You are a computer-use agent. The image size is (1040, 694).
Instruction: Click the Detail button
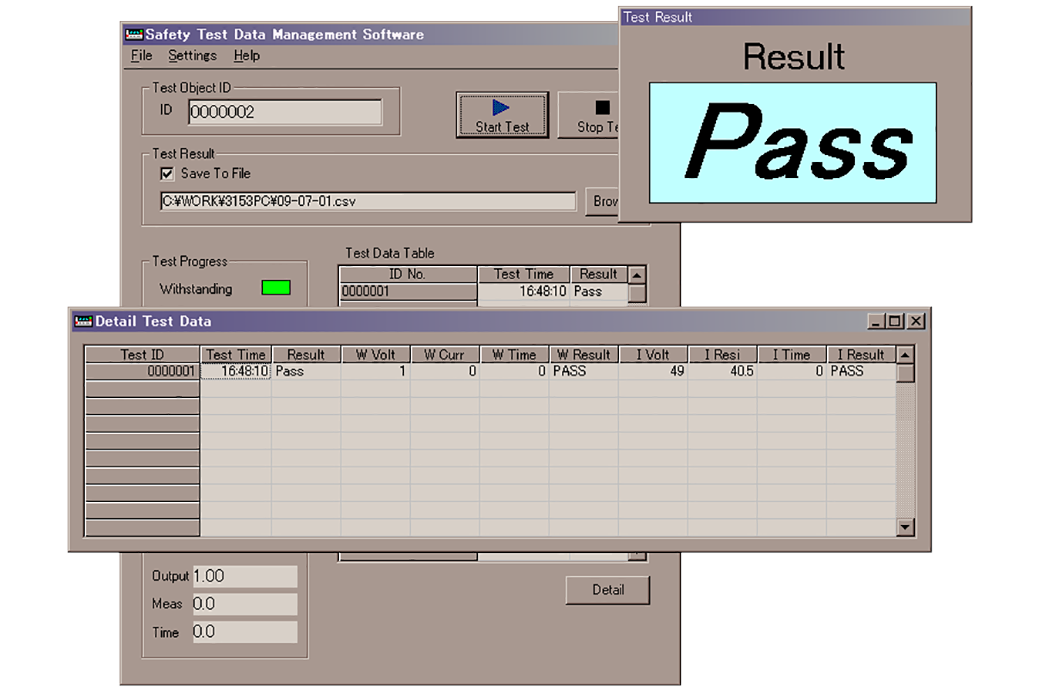pos(607,590)
